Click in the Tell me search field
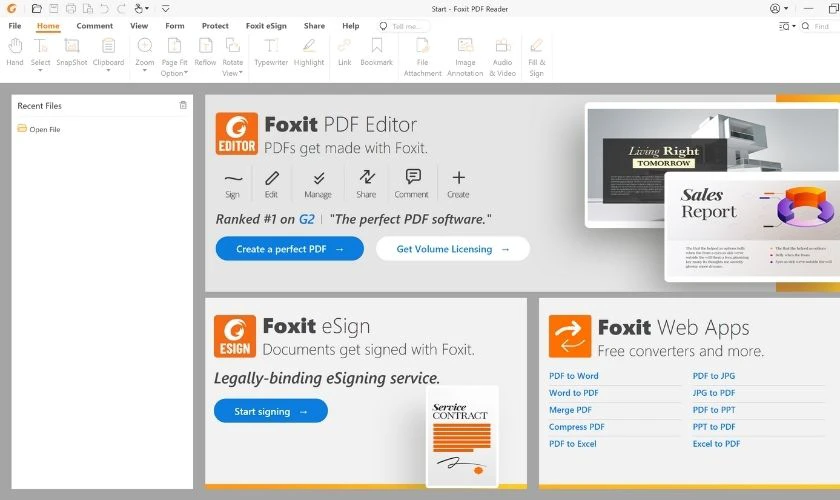Image resolution: width=840 pixels, height=500 pixels. [x=411, y=26]
